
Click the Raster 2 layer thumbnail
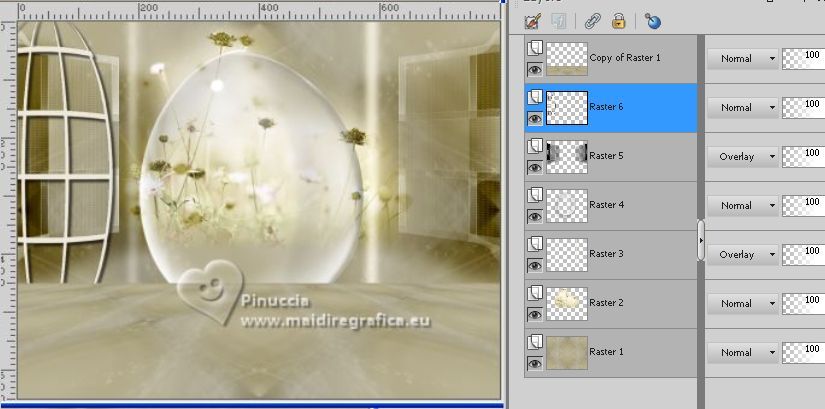click(x=567, y=304)
